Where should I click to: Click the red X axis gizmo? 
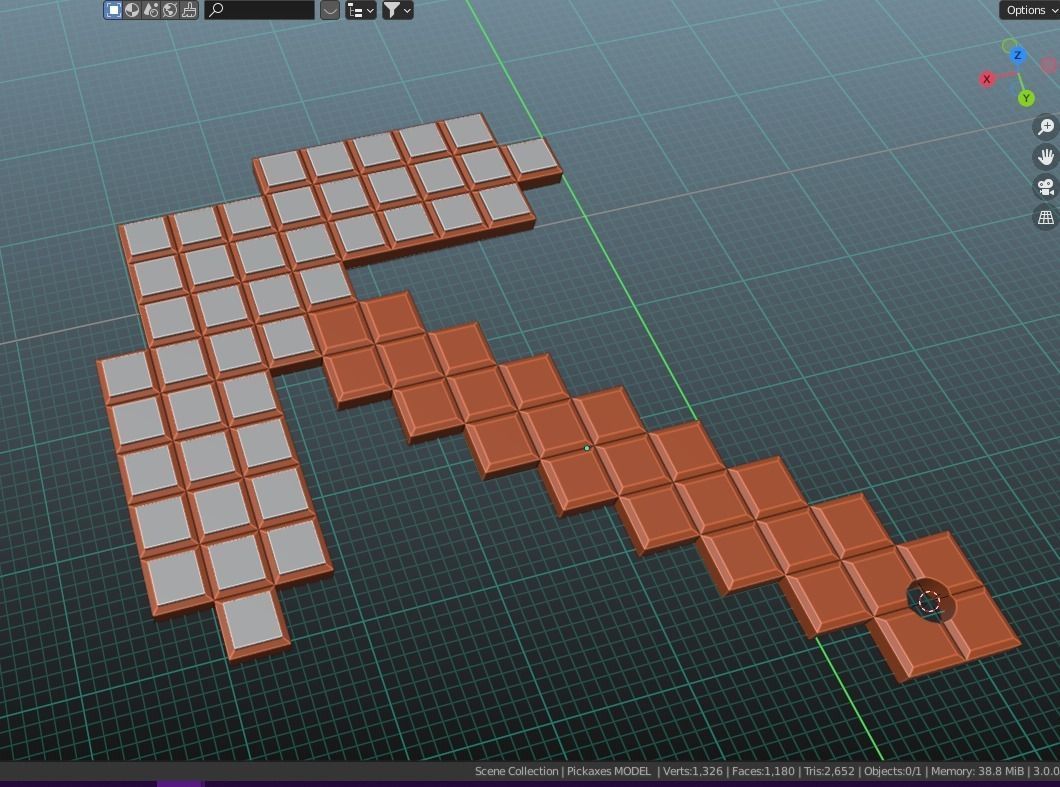[986, 79]
